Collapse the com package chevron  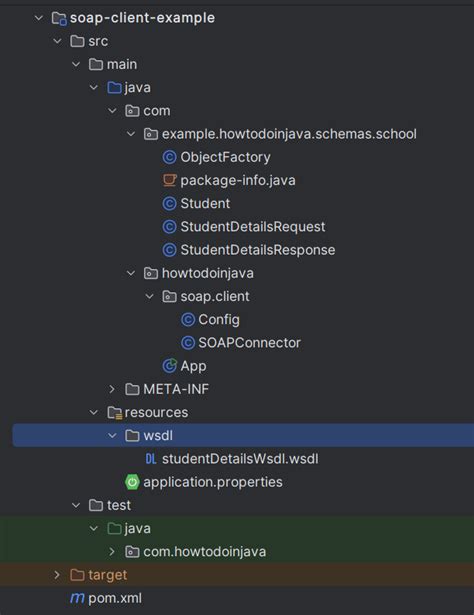tap(112, 111)
